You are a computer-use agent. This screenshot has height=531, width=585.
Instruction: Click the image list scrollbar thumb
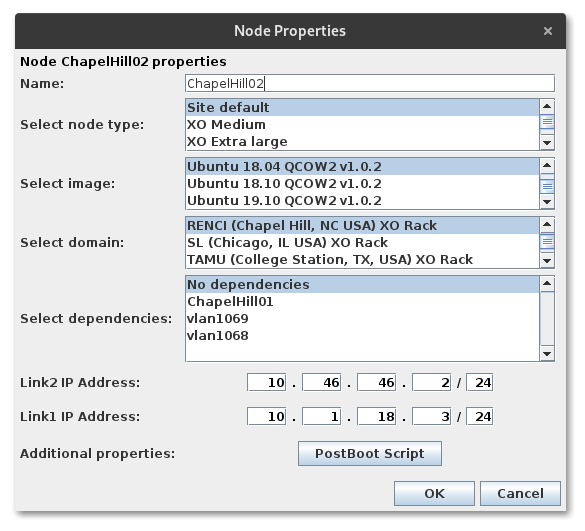(547, 186)
